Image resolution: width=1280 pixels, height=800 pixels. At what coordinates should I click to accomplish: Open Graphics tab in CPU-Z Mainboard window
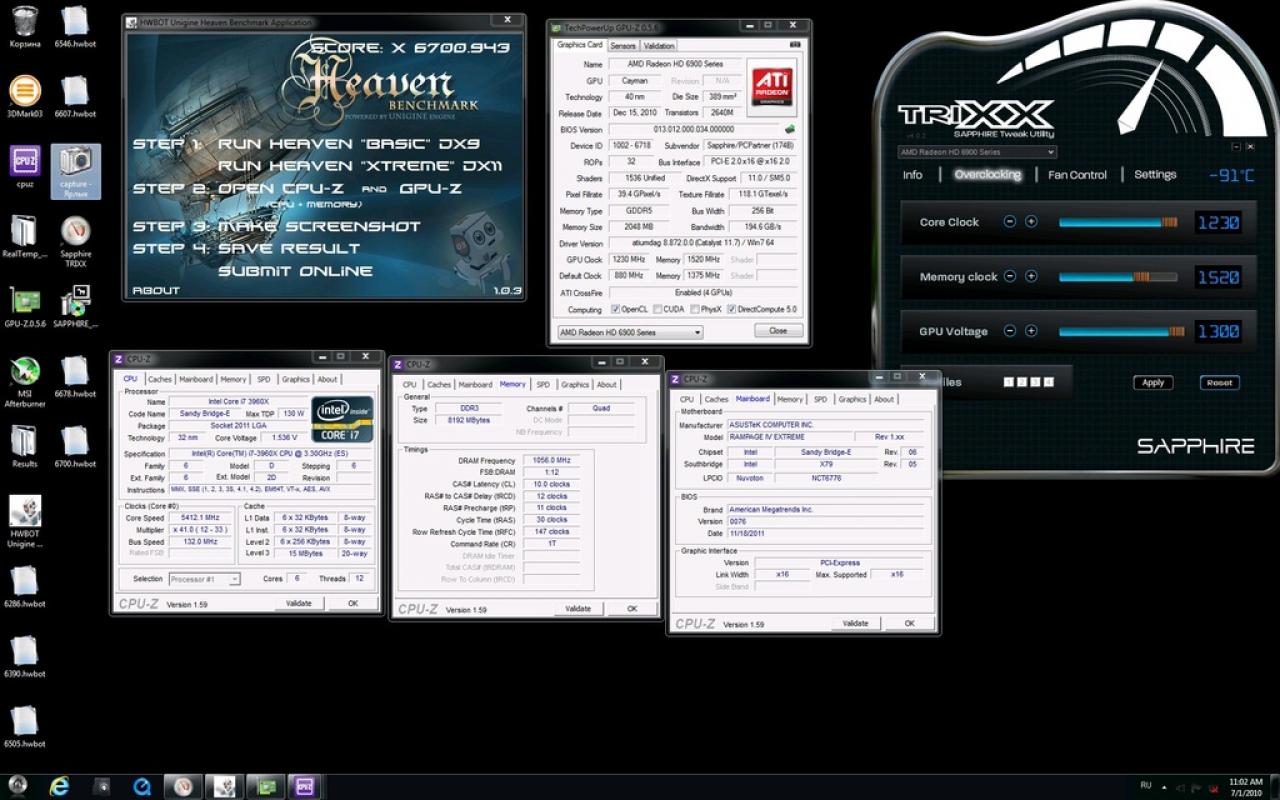point(852,399)
